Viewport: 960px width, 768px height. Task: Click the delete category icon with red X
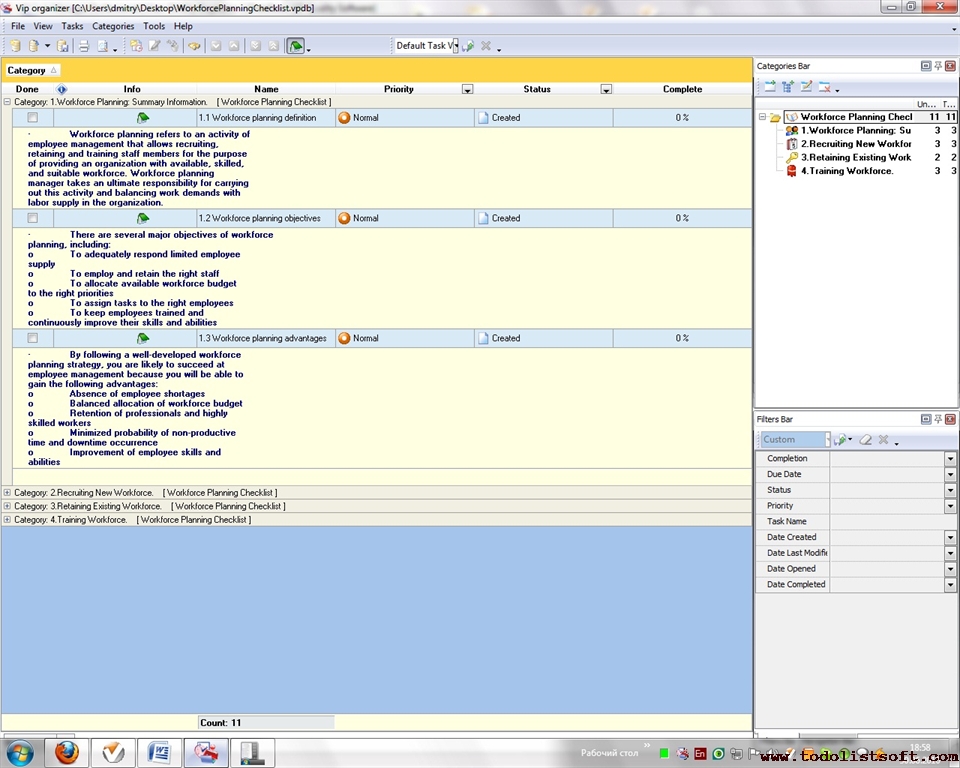825,88
